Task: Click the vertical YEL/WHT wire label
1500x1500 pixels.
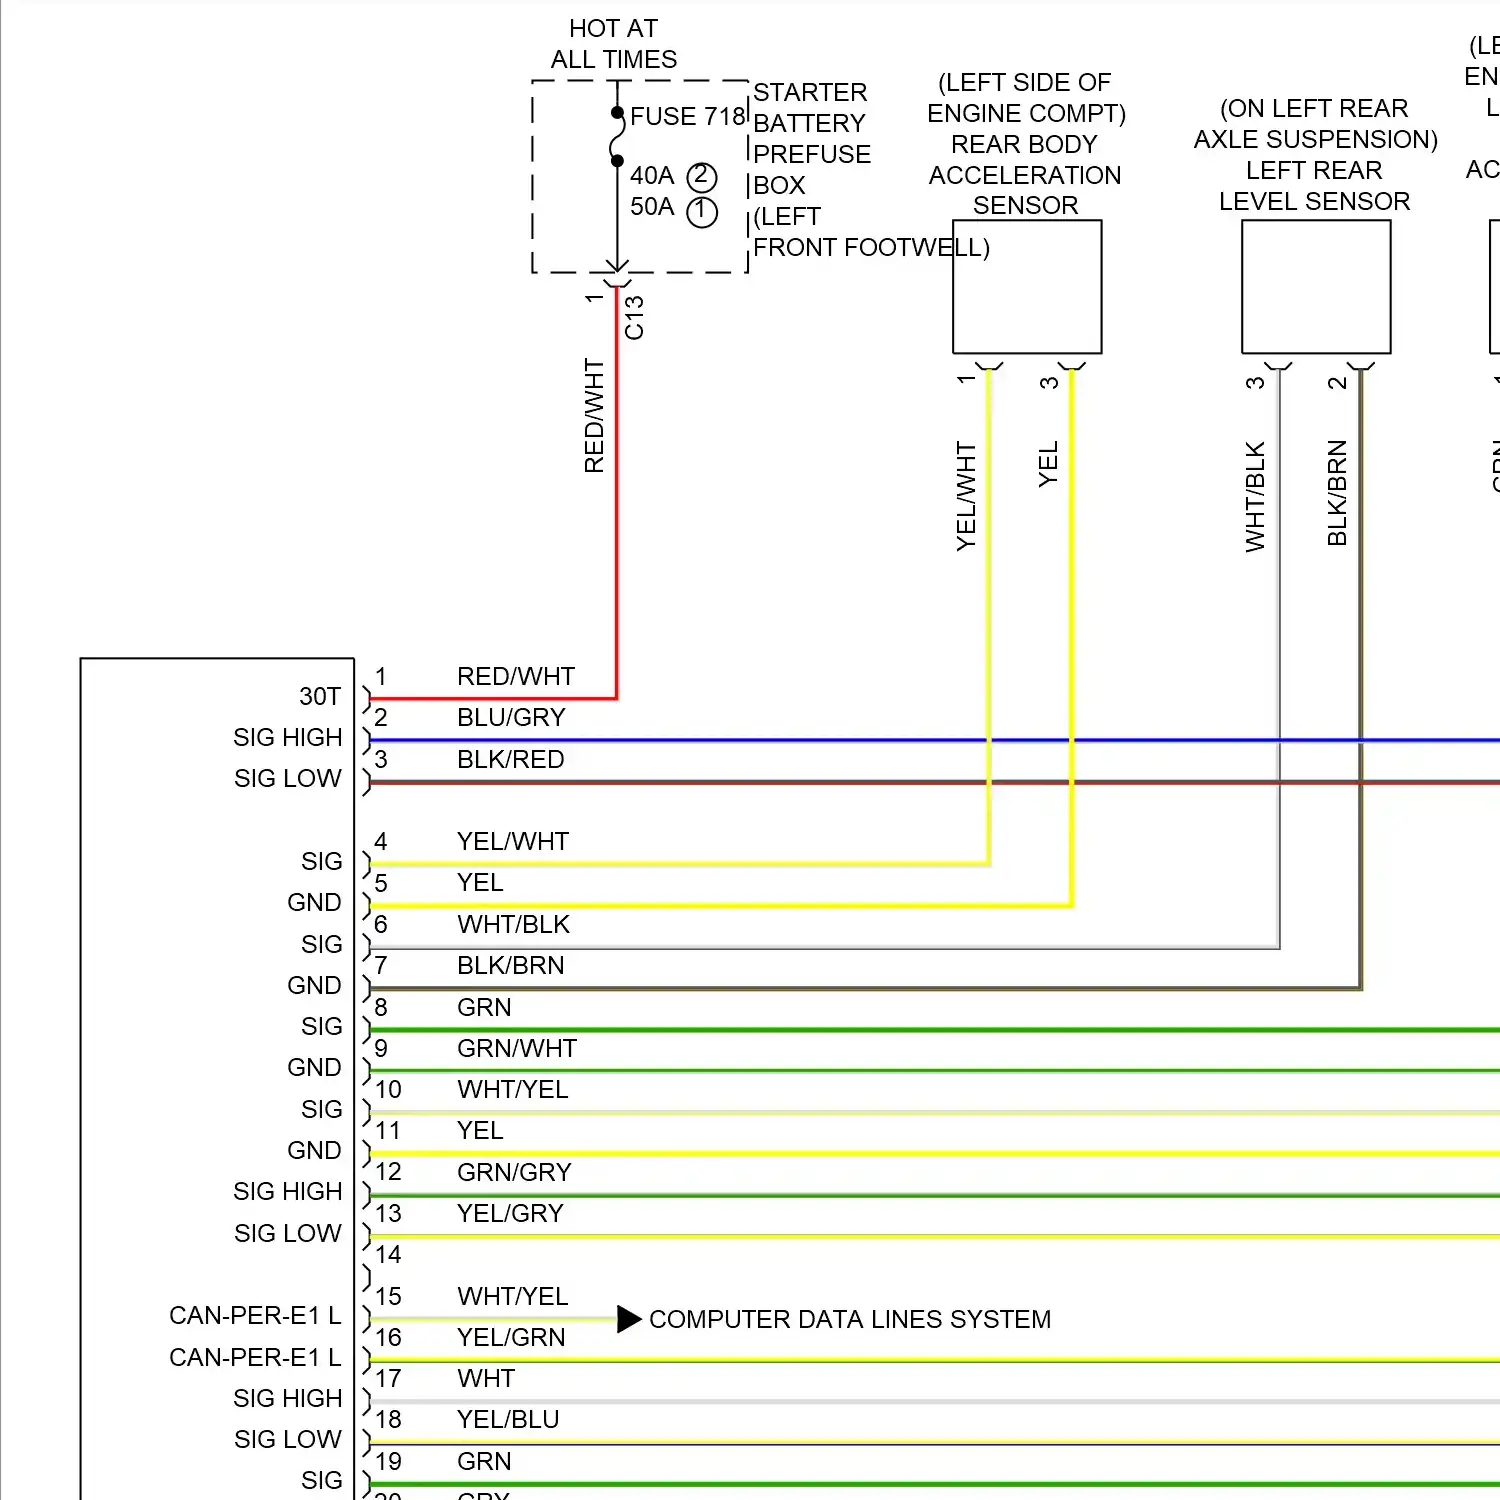Action: (966, 496)
